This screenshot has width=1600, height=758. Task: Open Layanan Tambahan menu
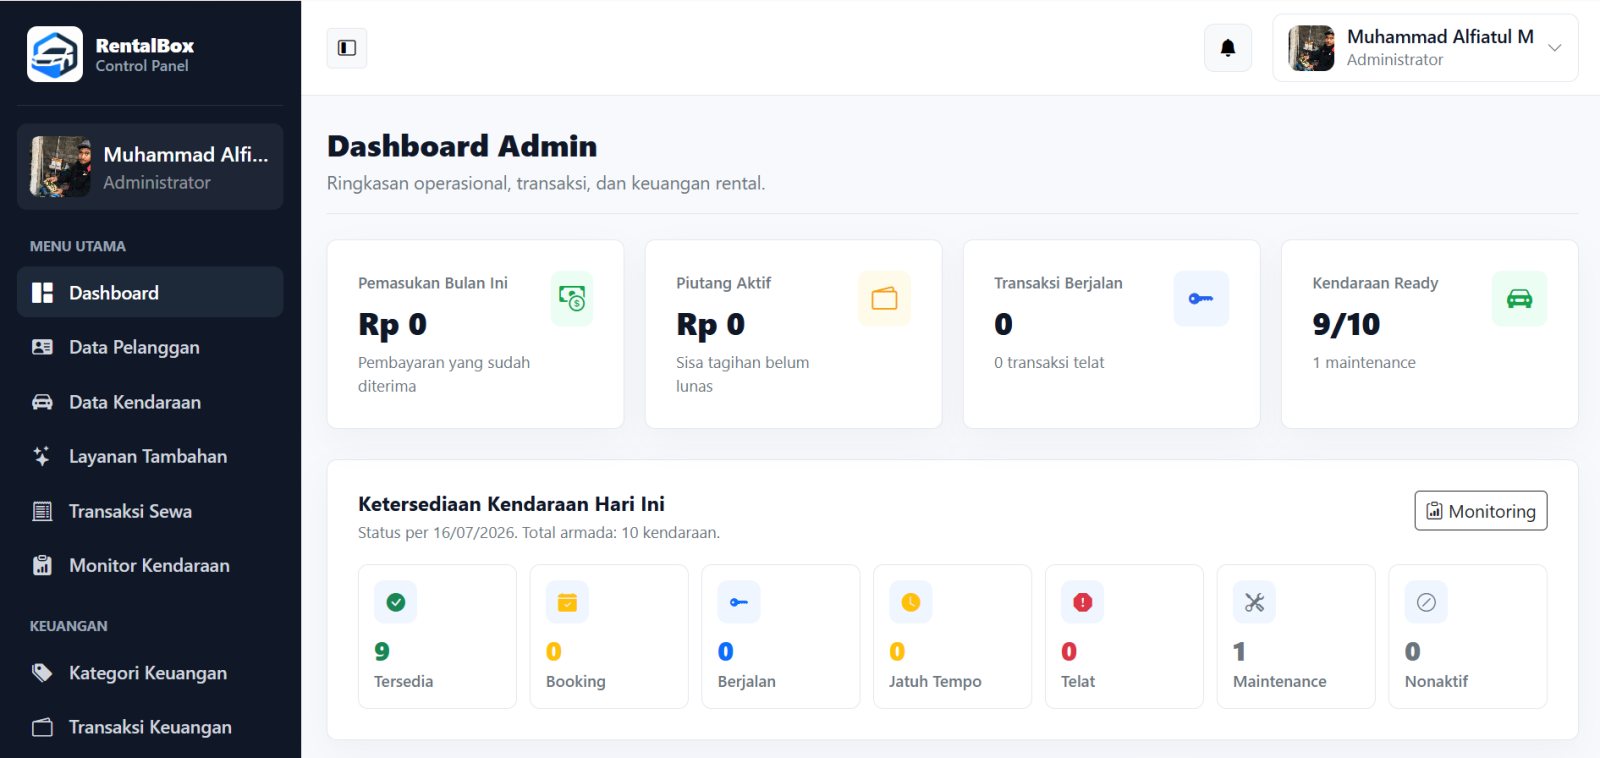pos(150,456)
